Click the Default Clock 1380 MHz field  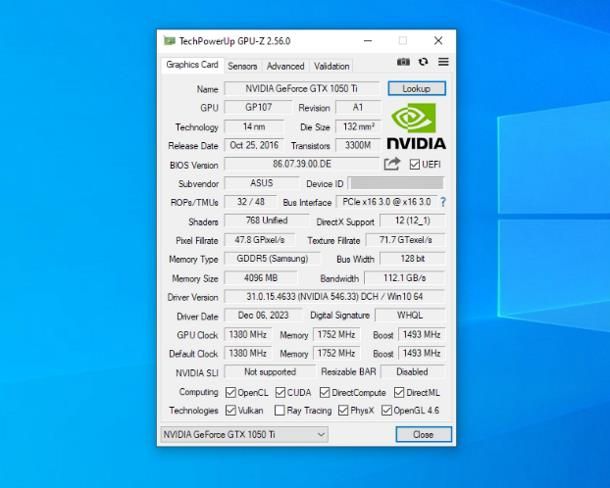tap(248, 353)
